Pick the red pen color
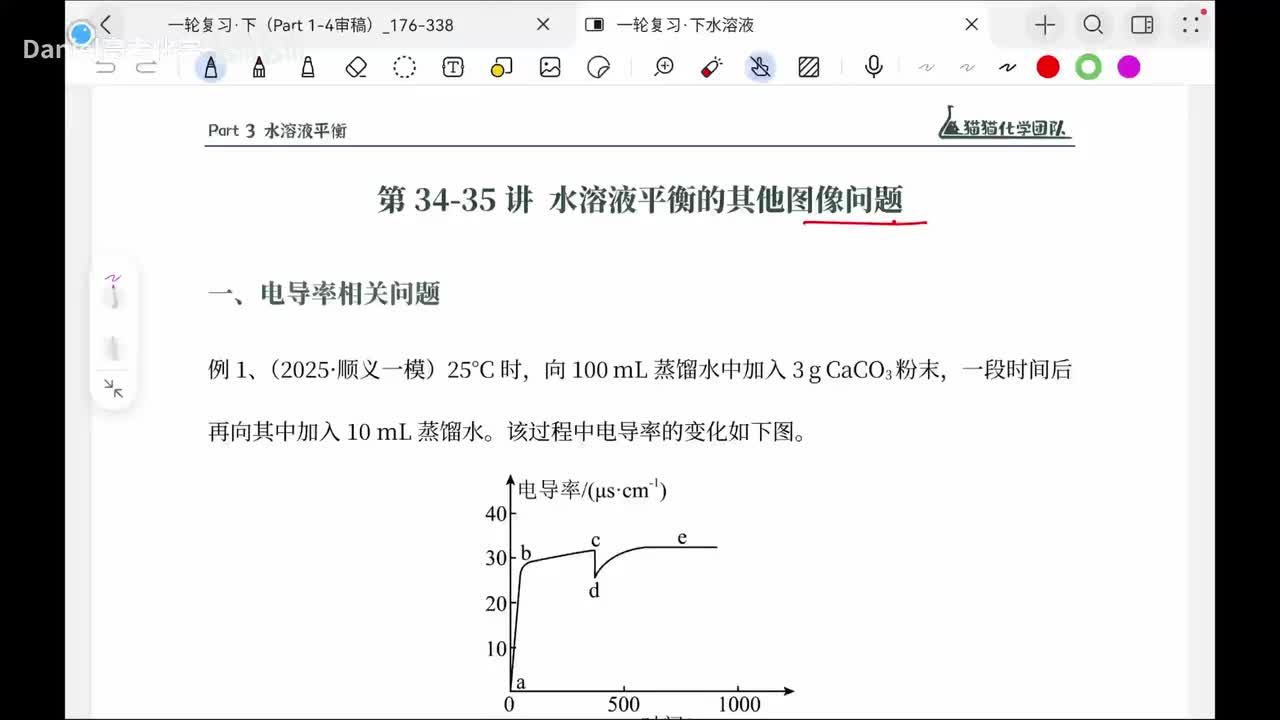The width and height of the screenshot is (1280, 720). click(1048, 67)
